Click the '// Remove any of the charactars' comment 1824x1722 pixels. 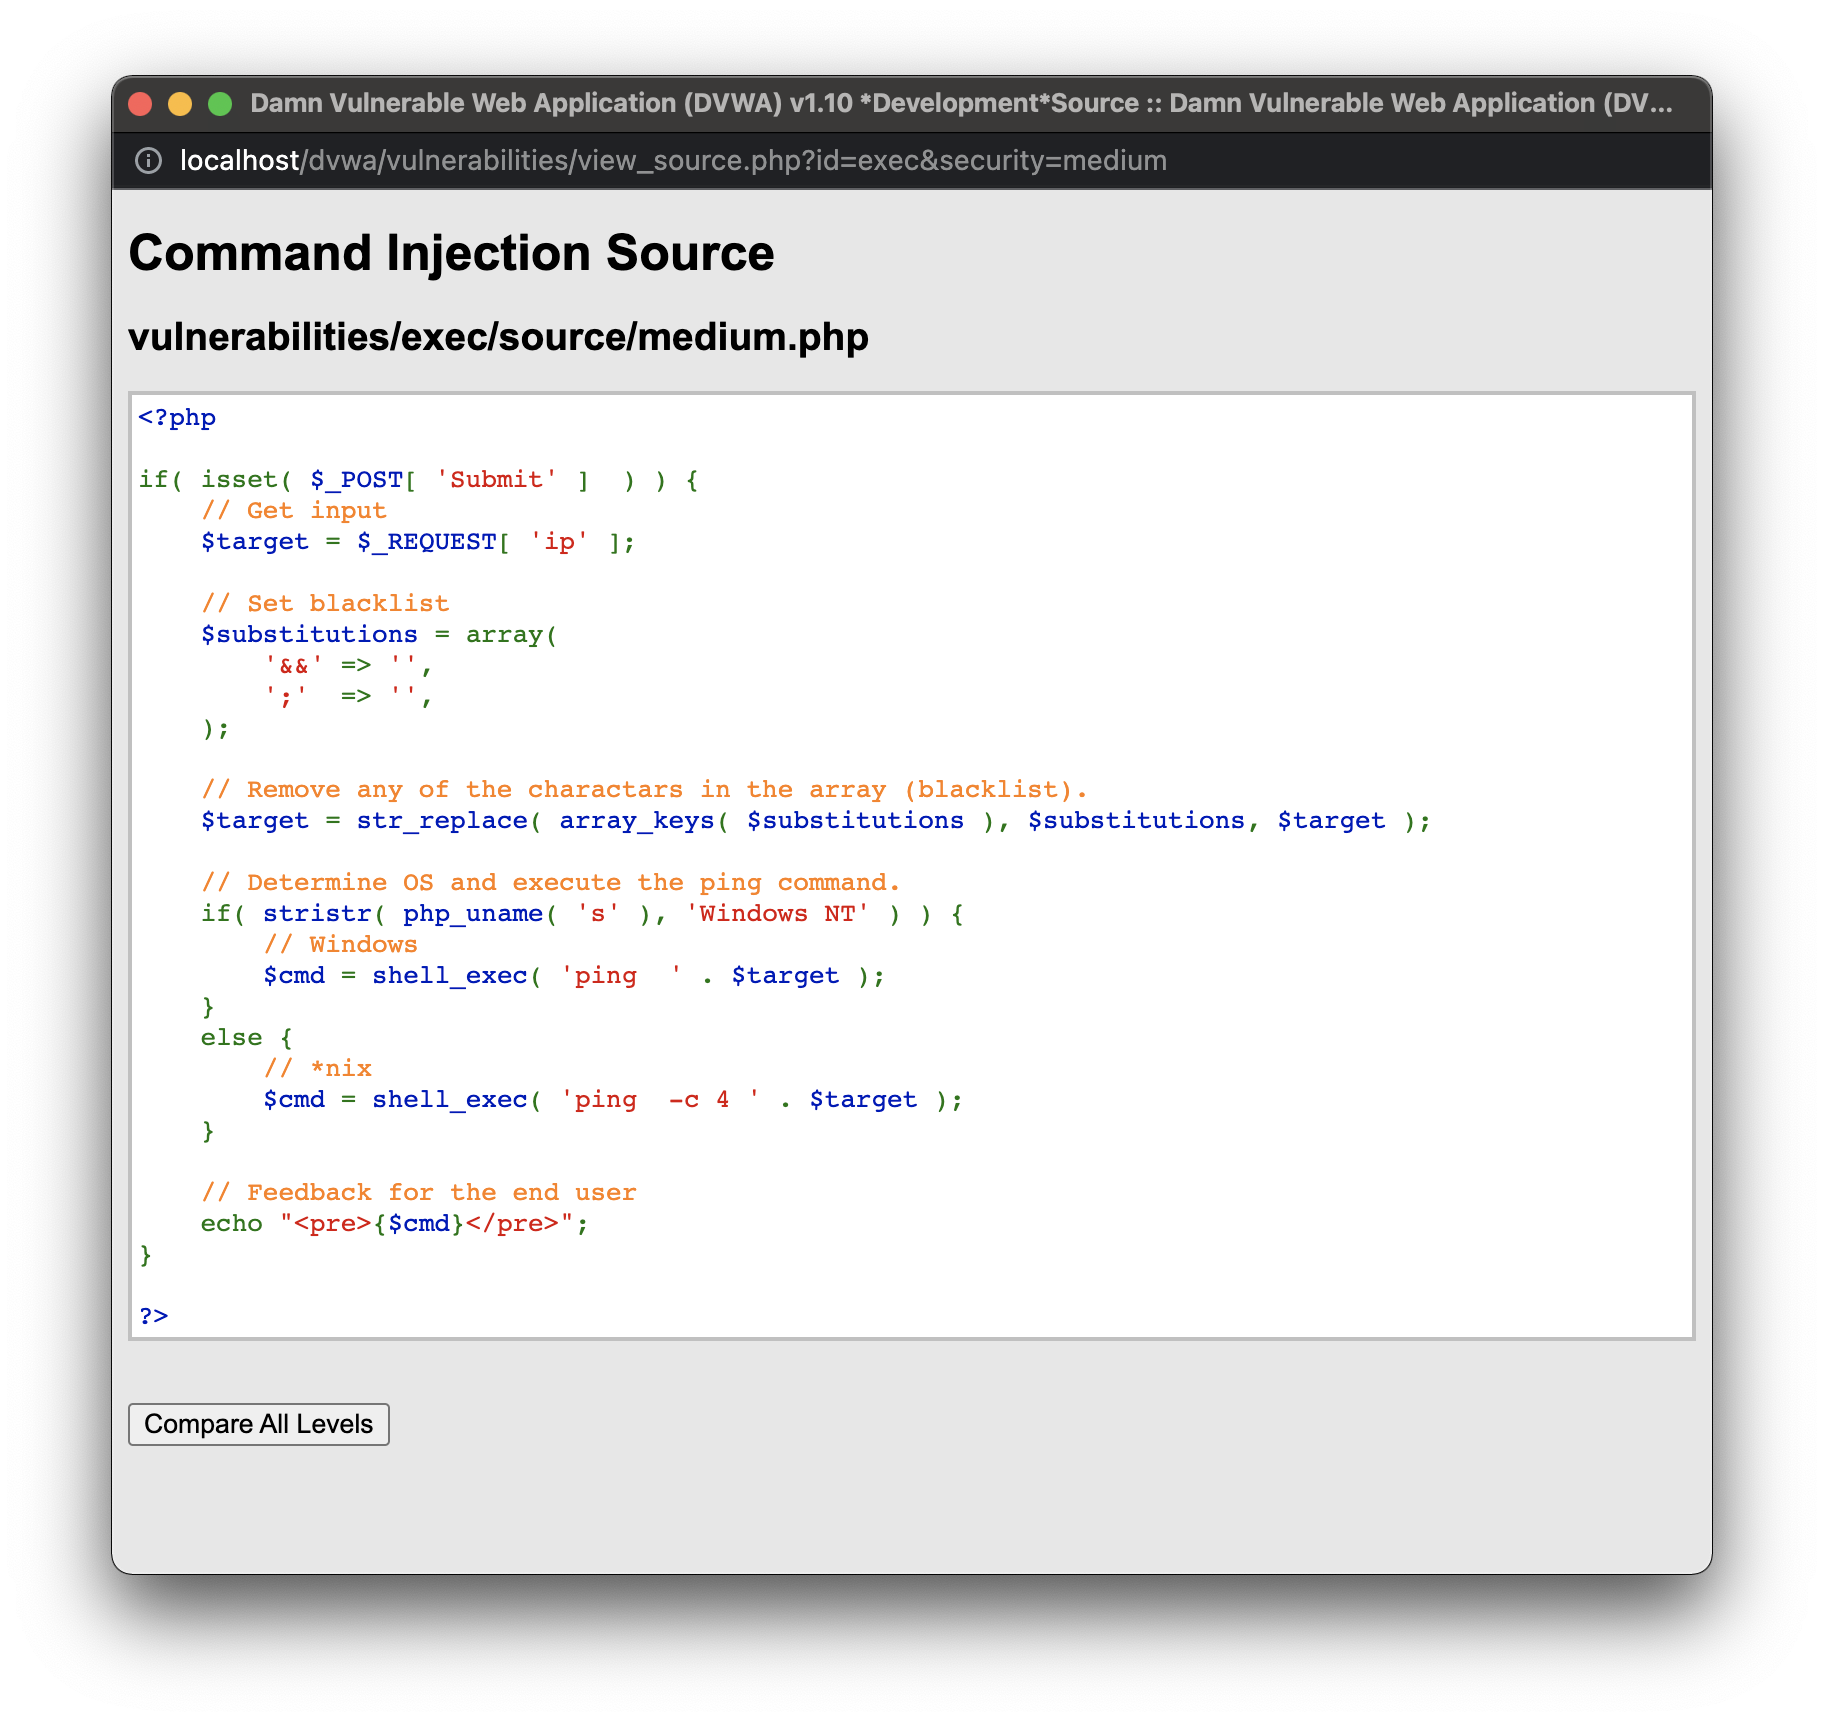[x=644, y=790]
